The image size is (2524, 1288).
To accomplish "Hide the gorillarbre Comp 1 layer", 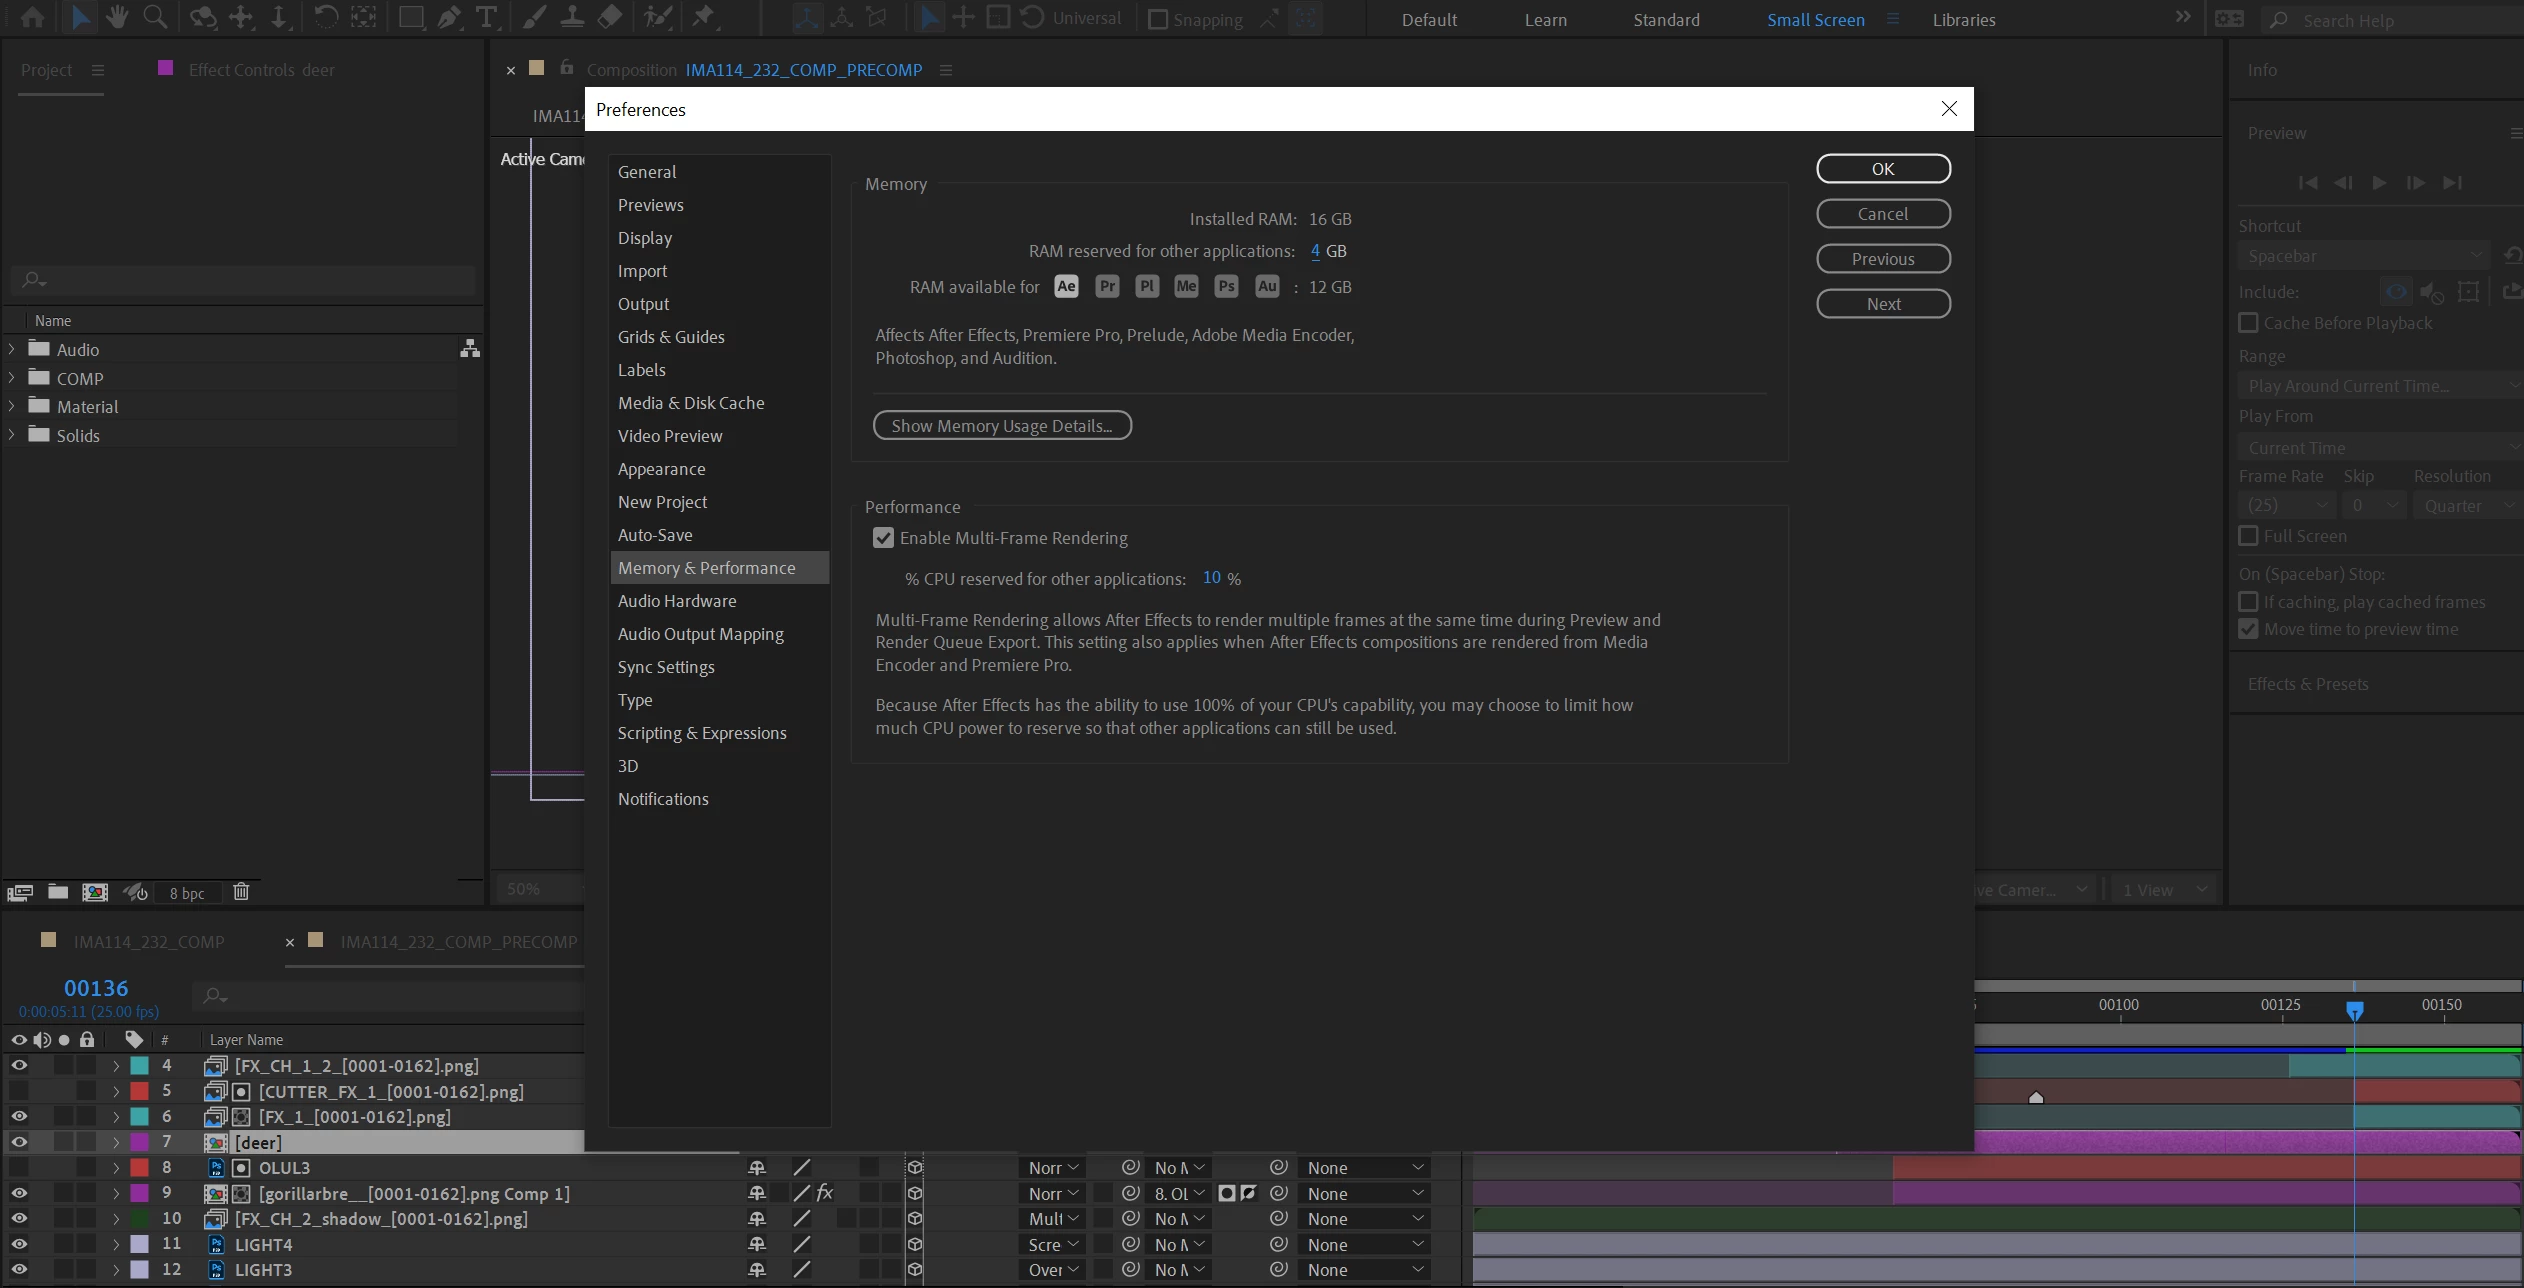I will pyautogui.click(x=19, y=1193).
